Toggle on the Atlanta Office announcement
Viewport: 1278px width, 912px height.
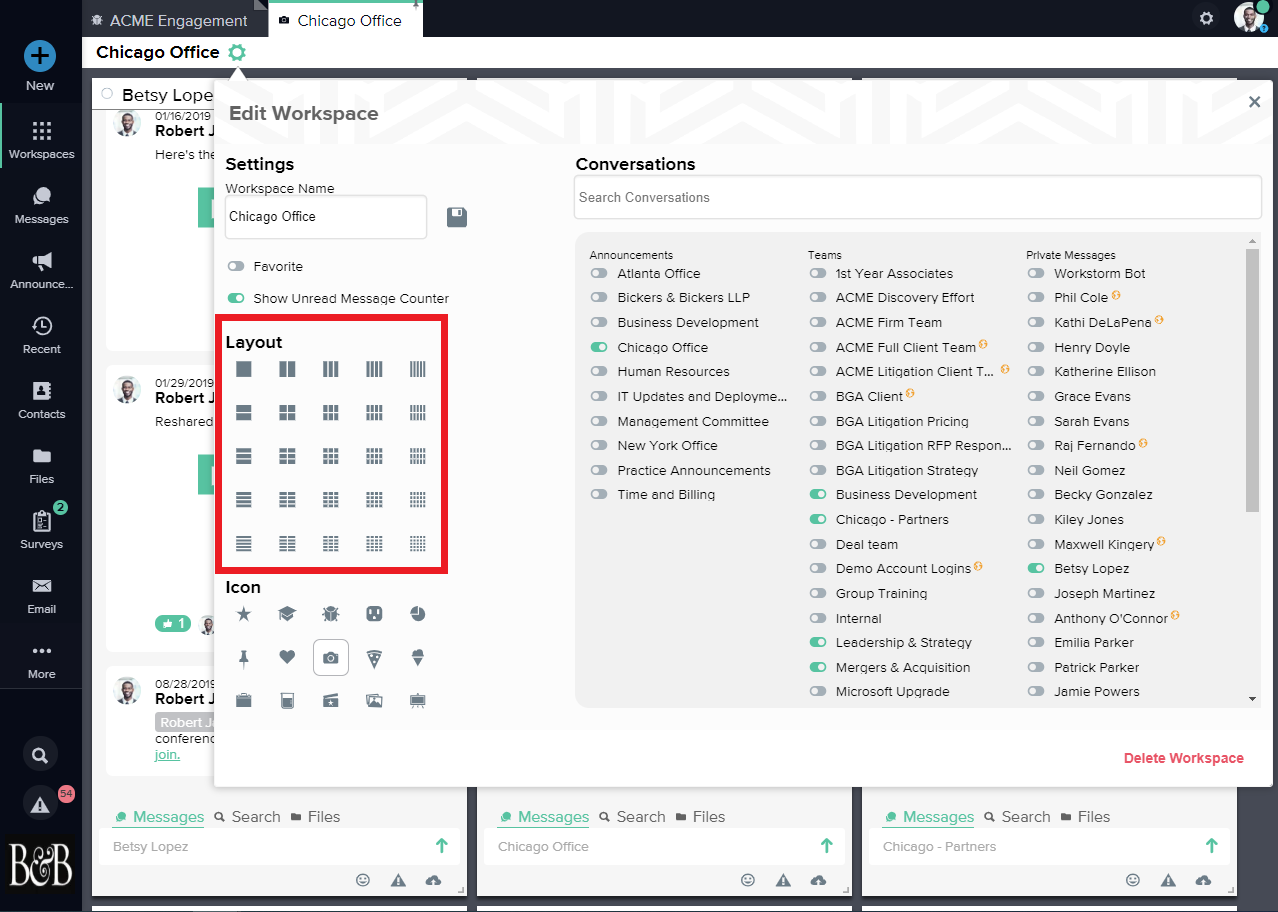[x=599, y=273]
